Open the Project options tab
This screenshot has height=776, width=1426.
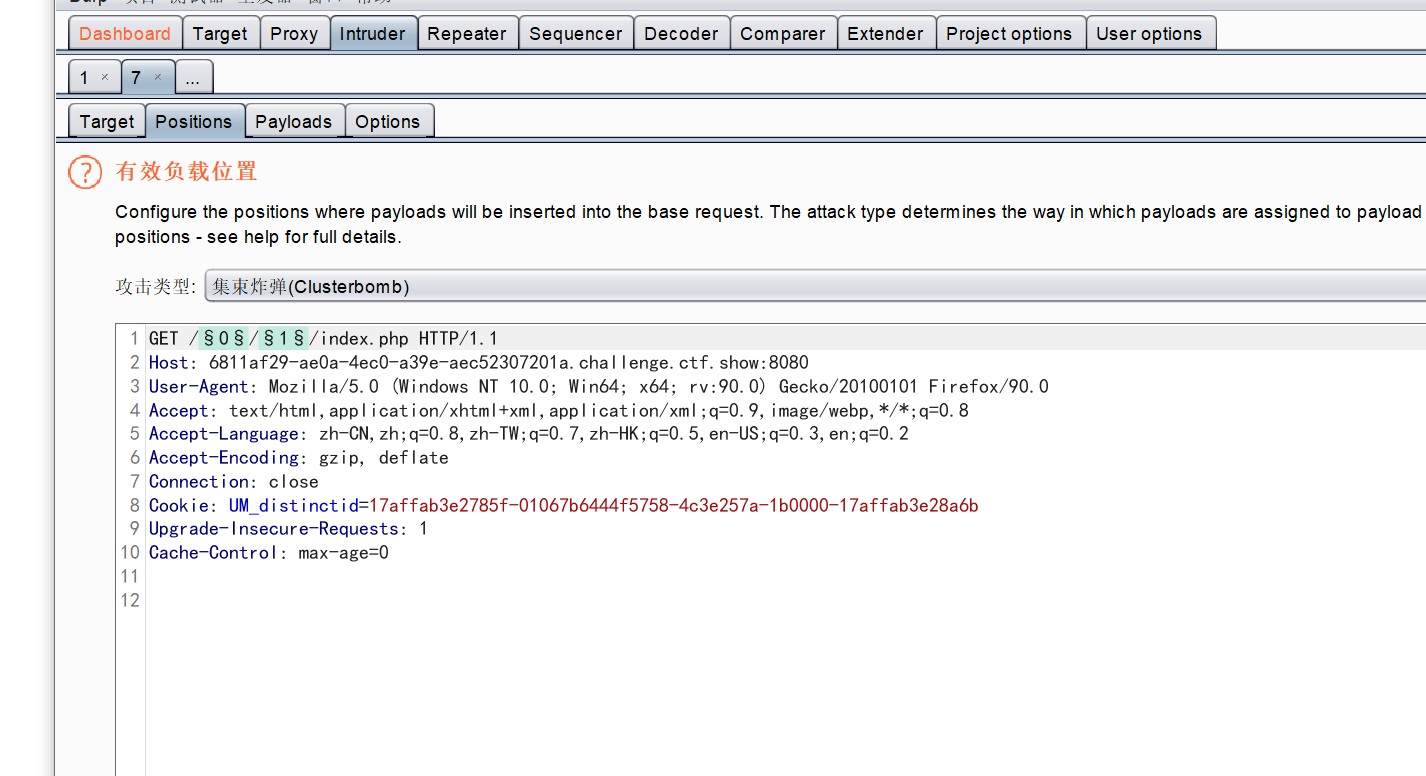(1009, 33)
